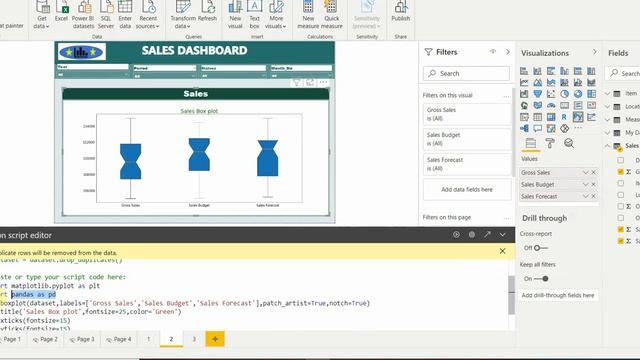The width and height of the screenshot is (640, 360).
Task: Refresh the report data
Action: (x=207, y=11)
